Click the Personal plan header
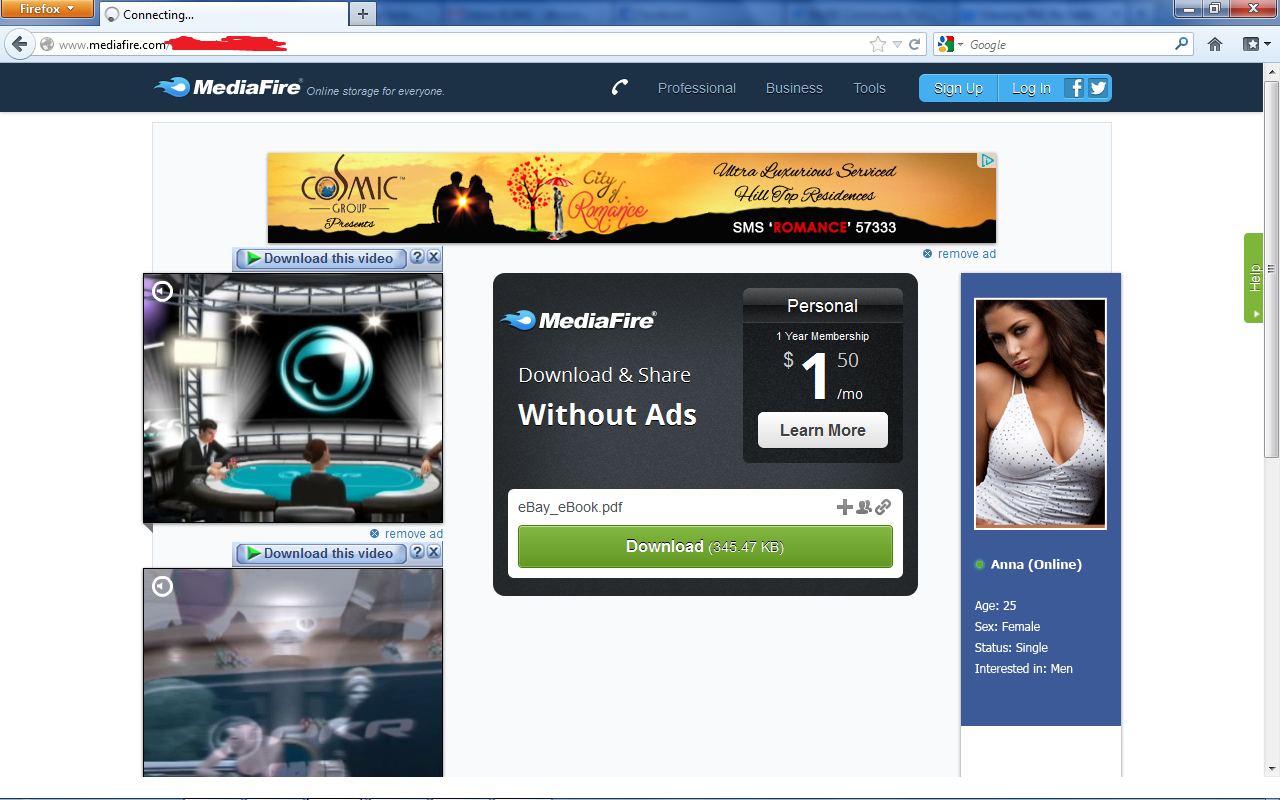 tap(822, 306)
